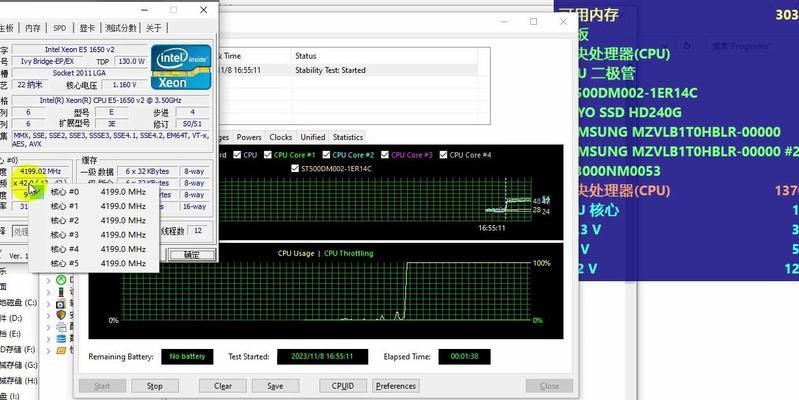Click the test started value 2023/11/8 16:55:11
The width and height of the screenshot is (799, 400).
(x=323, y=357)
